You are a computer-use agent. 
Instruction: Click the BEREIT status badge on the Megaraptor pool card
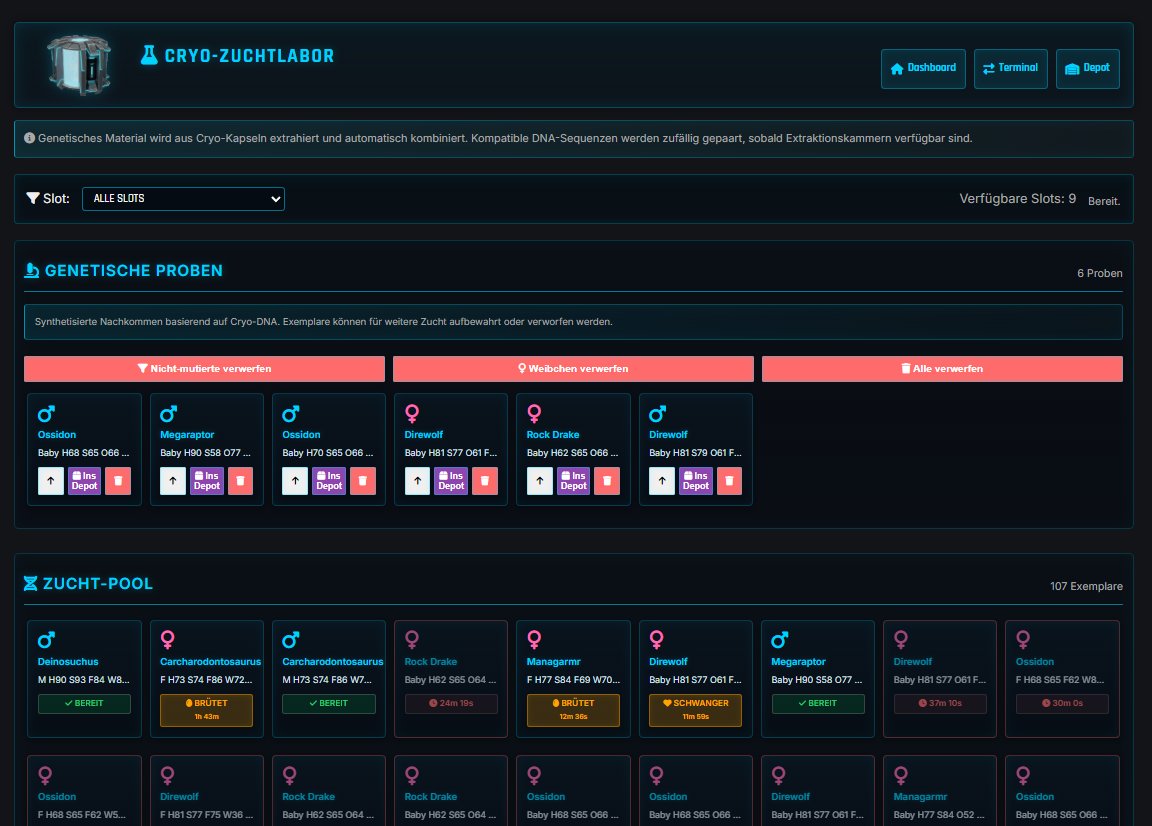[x=817, y=703]
